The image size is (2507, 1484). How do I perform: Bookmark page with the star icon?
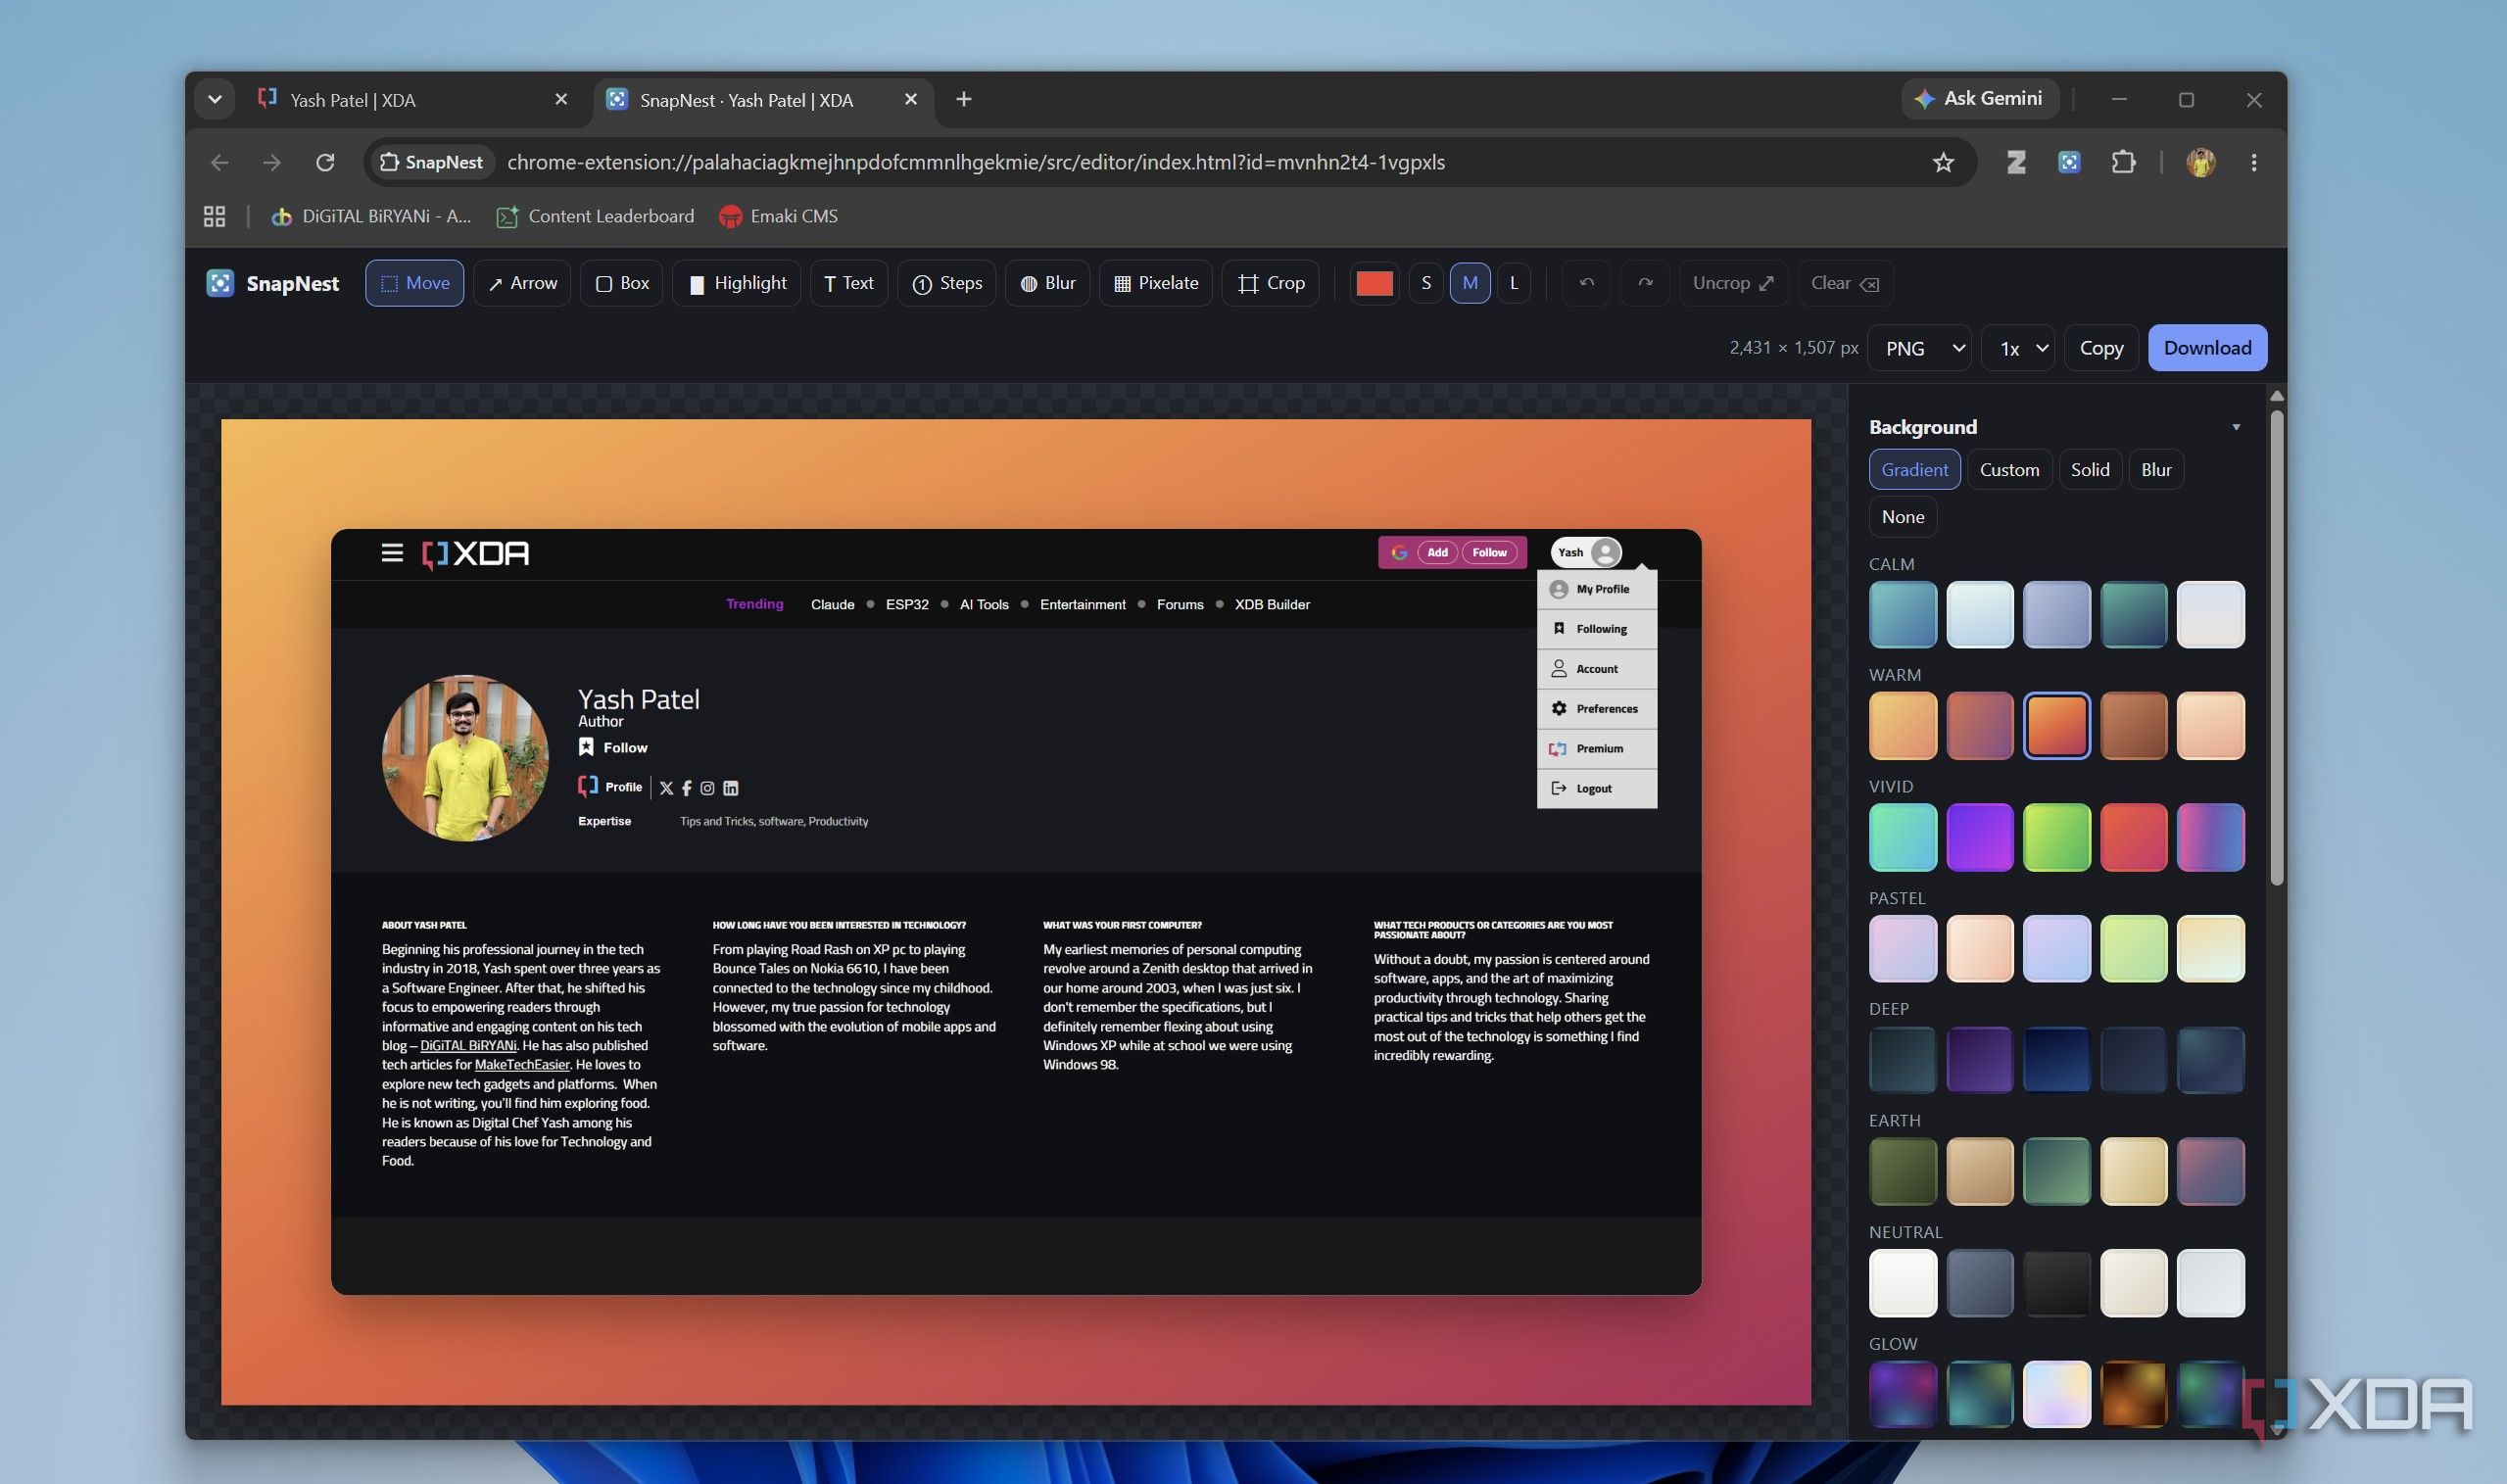(1942, 162)
